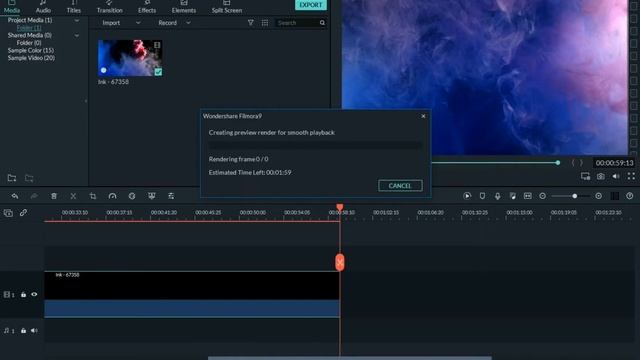Open the Split Screen tab

pyautogui.click(x=227, y=7)
